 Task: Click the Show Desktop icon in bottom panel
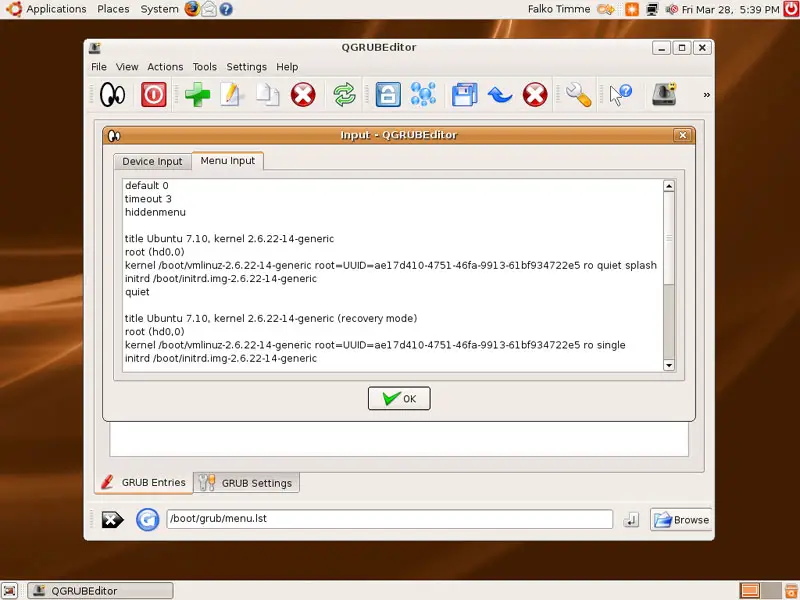click(x=9, y=591)
